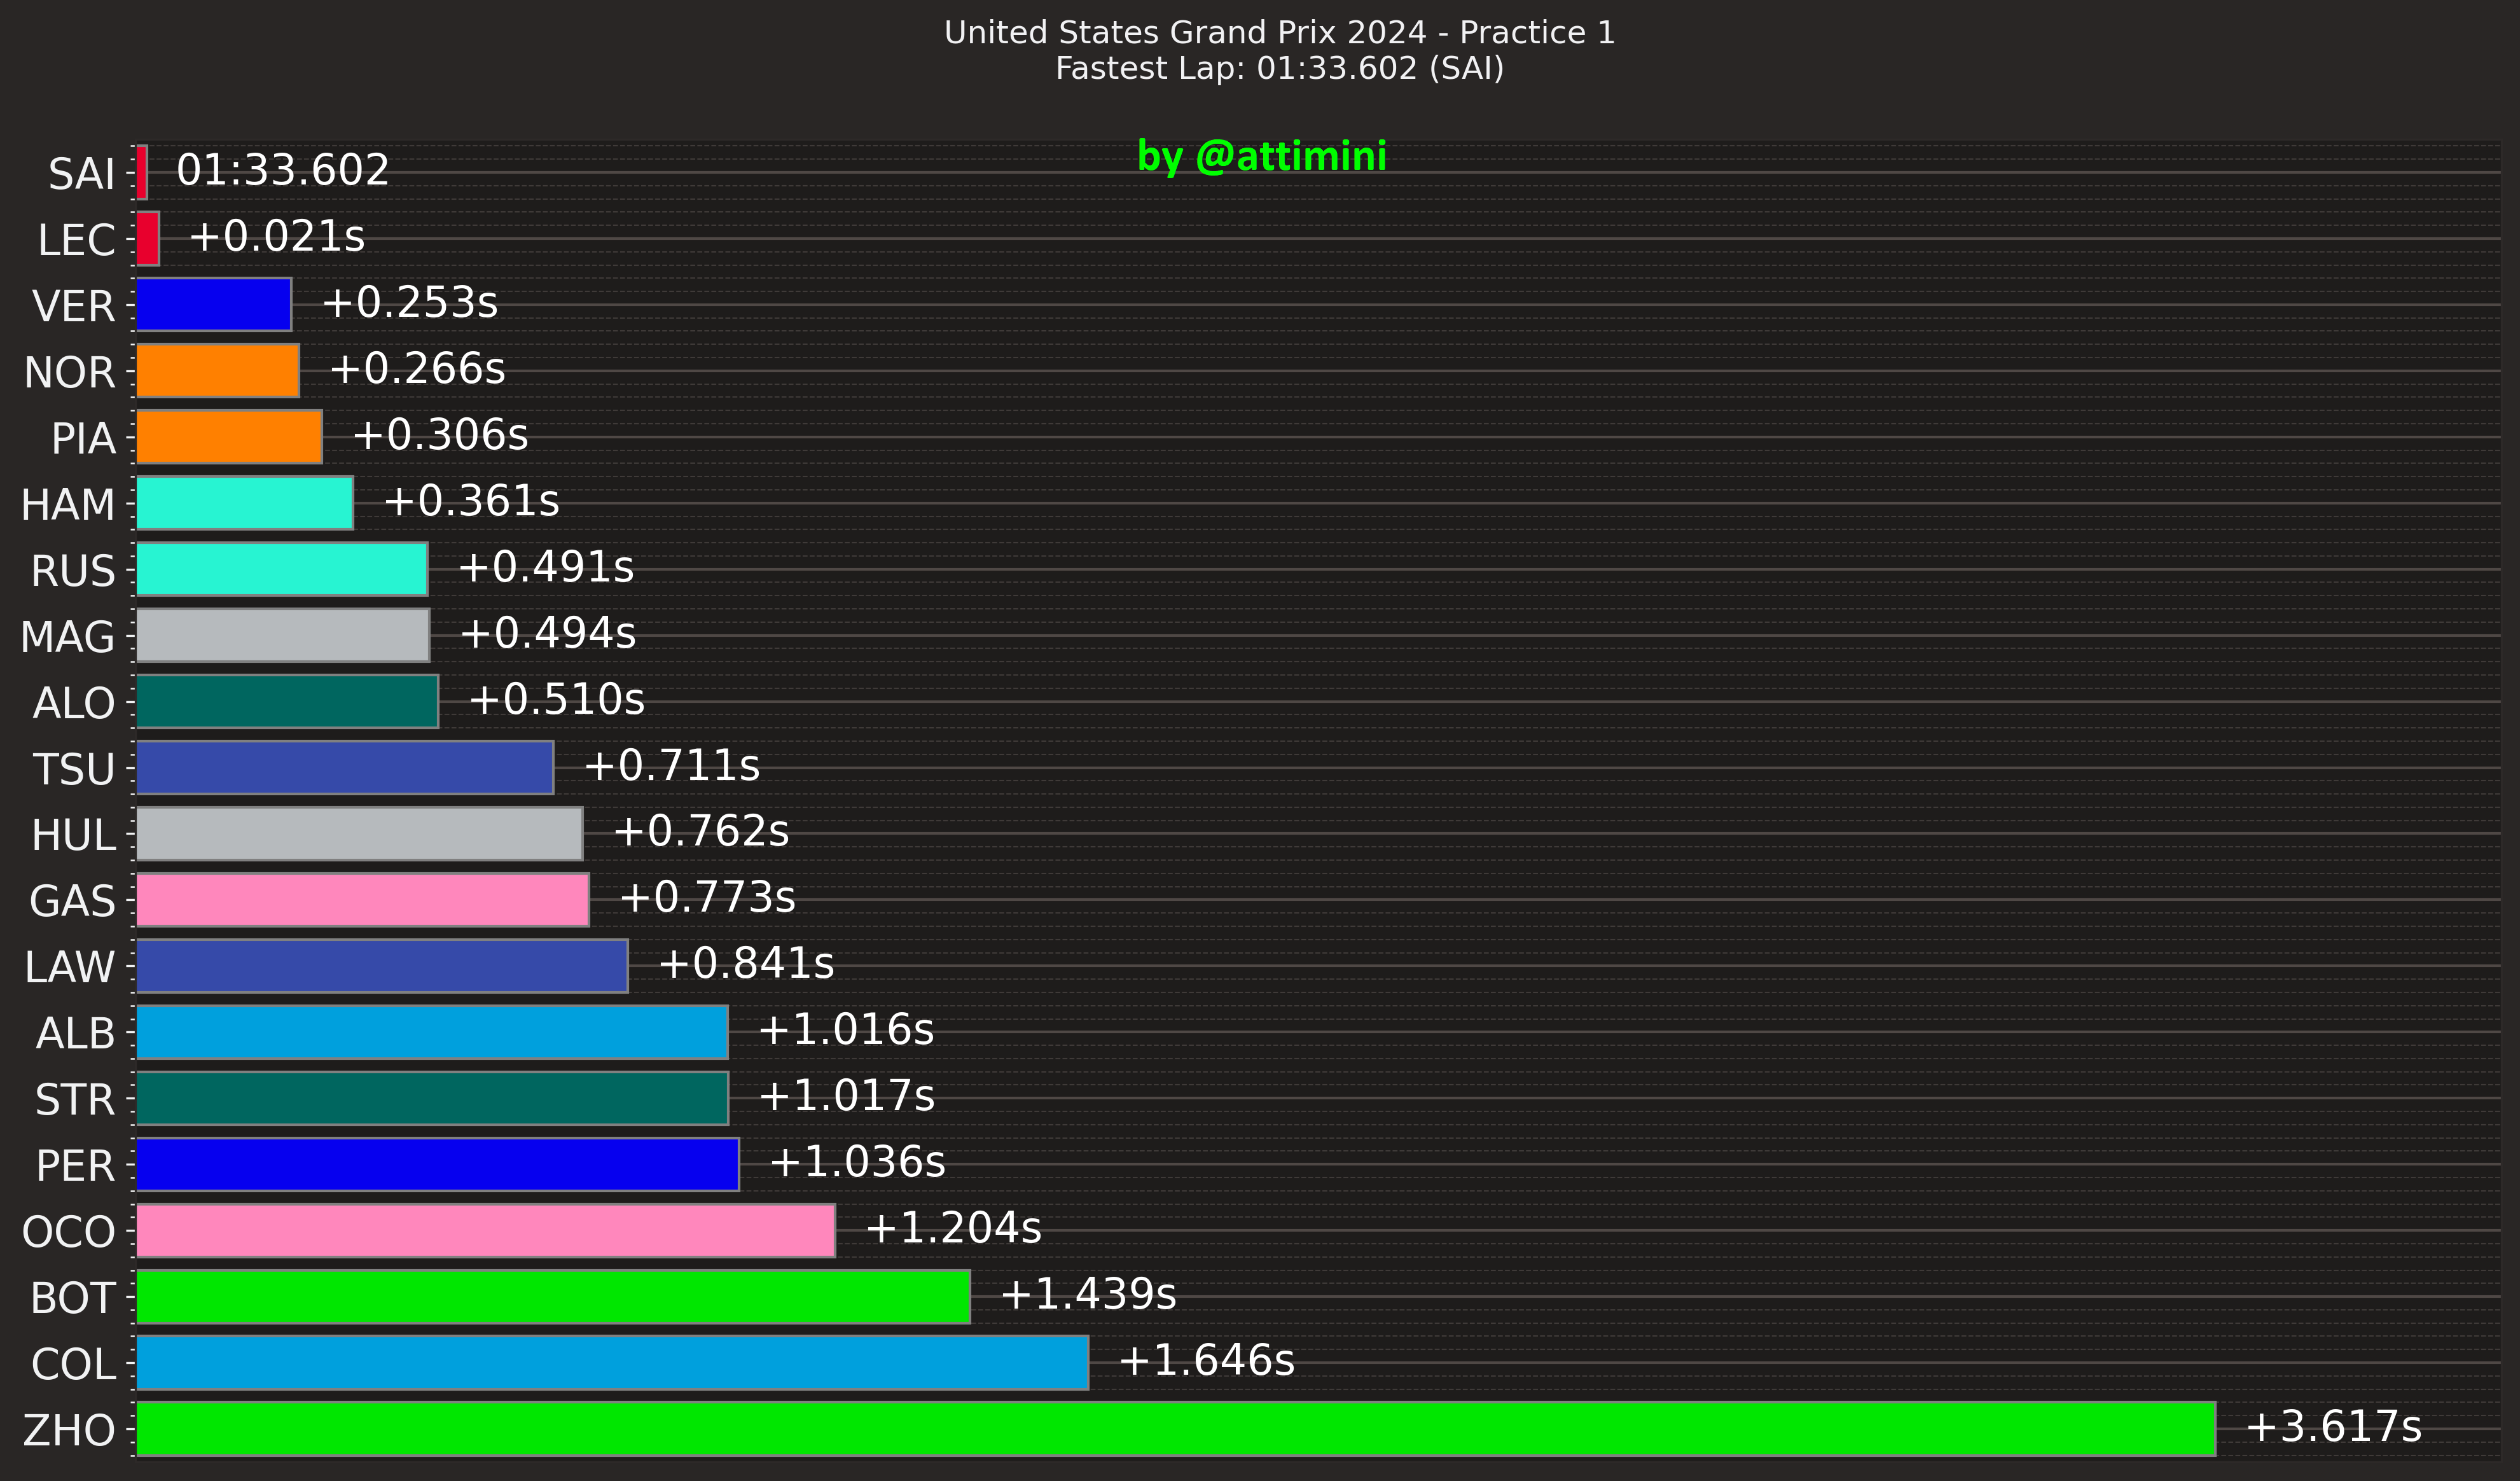Click the chart title text
2520x1481 pixels.
(x=1279, y=33)
